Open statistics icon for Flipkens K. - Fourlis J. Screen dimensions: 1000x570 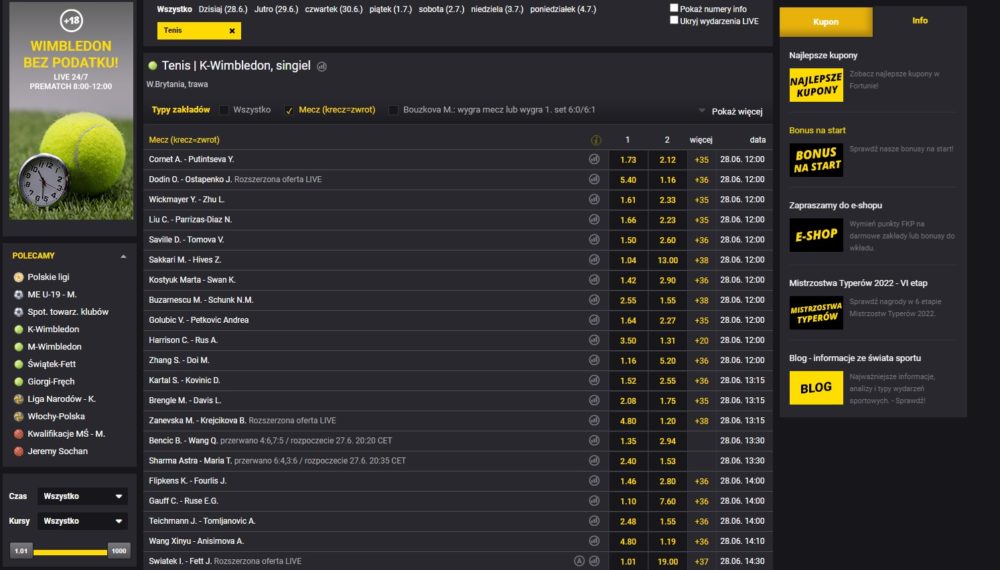(x=594, y=481)
